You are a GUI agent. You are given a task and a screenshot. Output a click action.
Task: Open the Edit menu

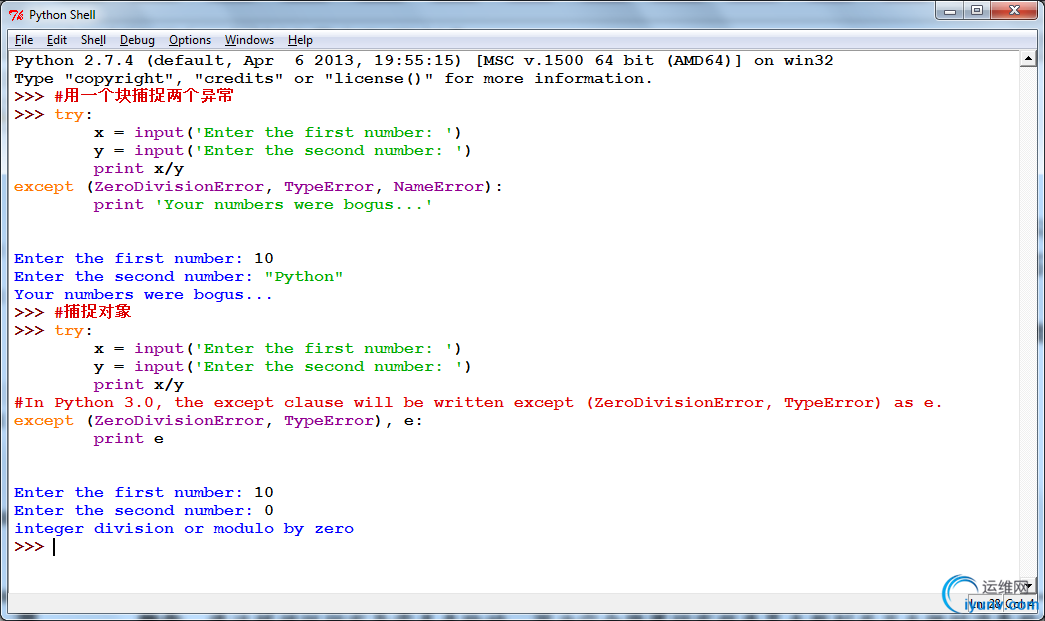pos(57,40)
